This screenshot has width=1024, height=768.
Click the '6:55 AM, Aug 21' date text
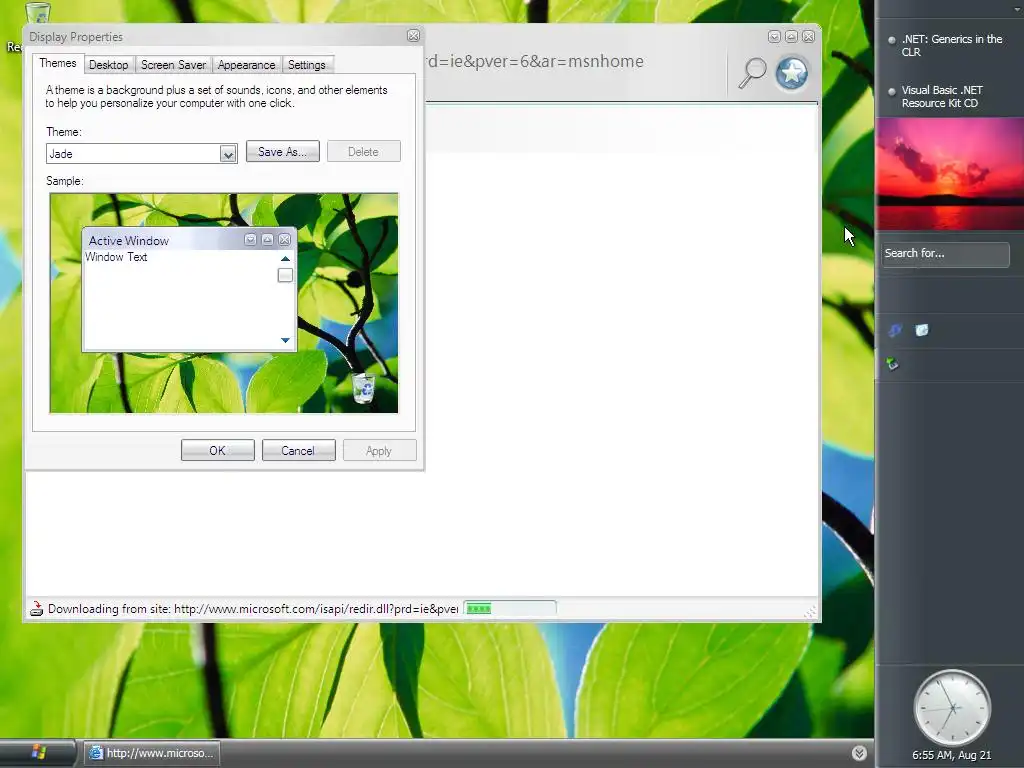point(952,756)
